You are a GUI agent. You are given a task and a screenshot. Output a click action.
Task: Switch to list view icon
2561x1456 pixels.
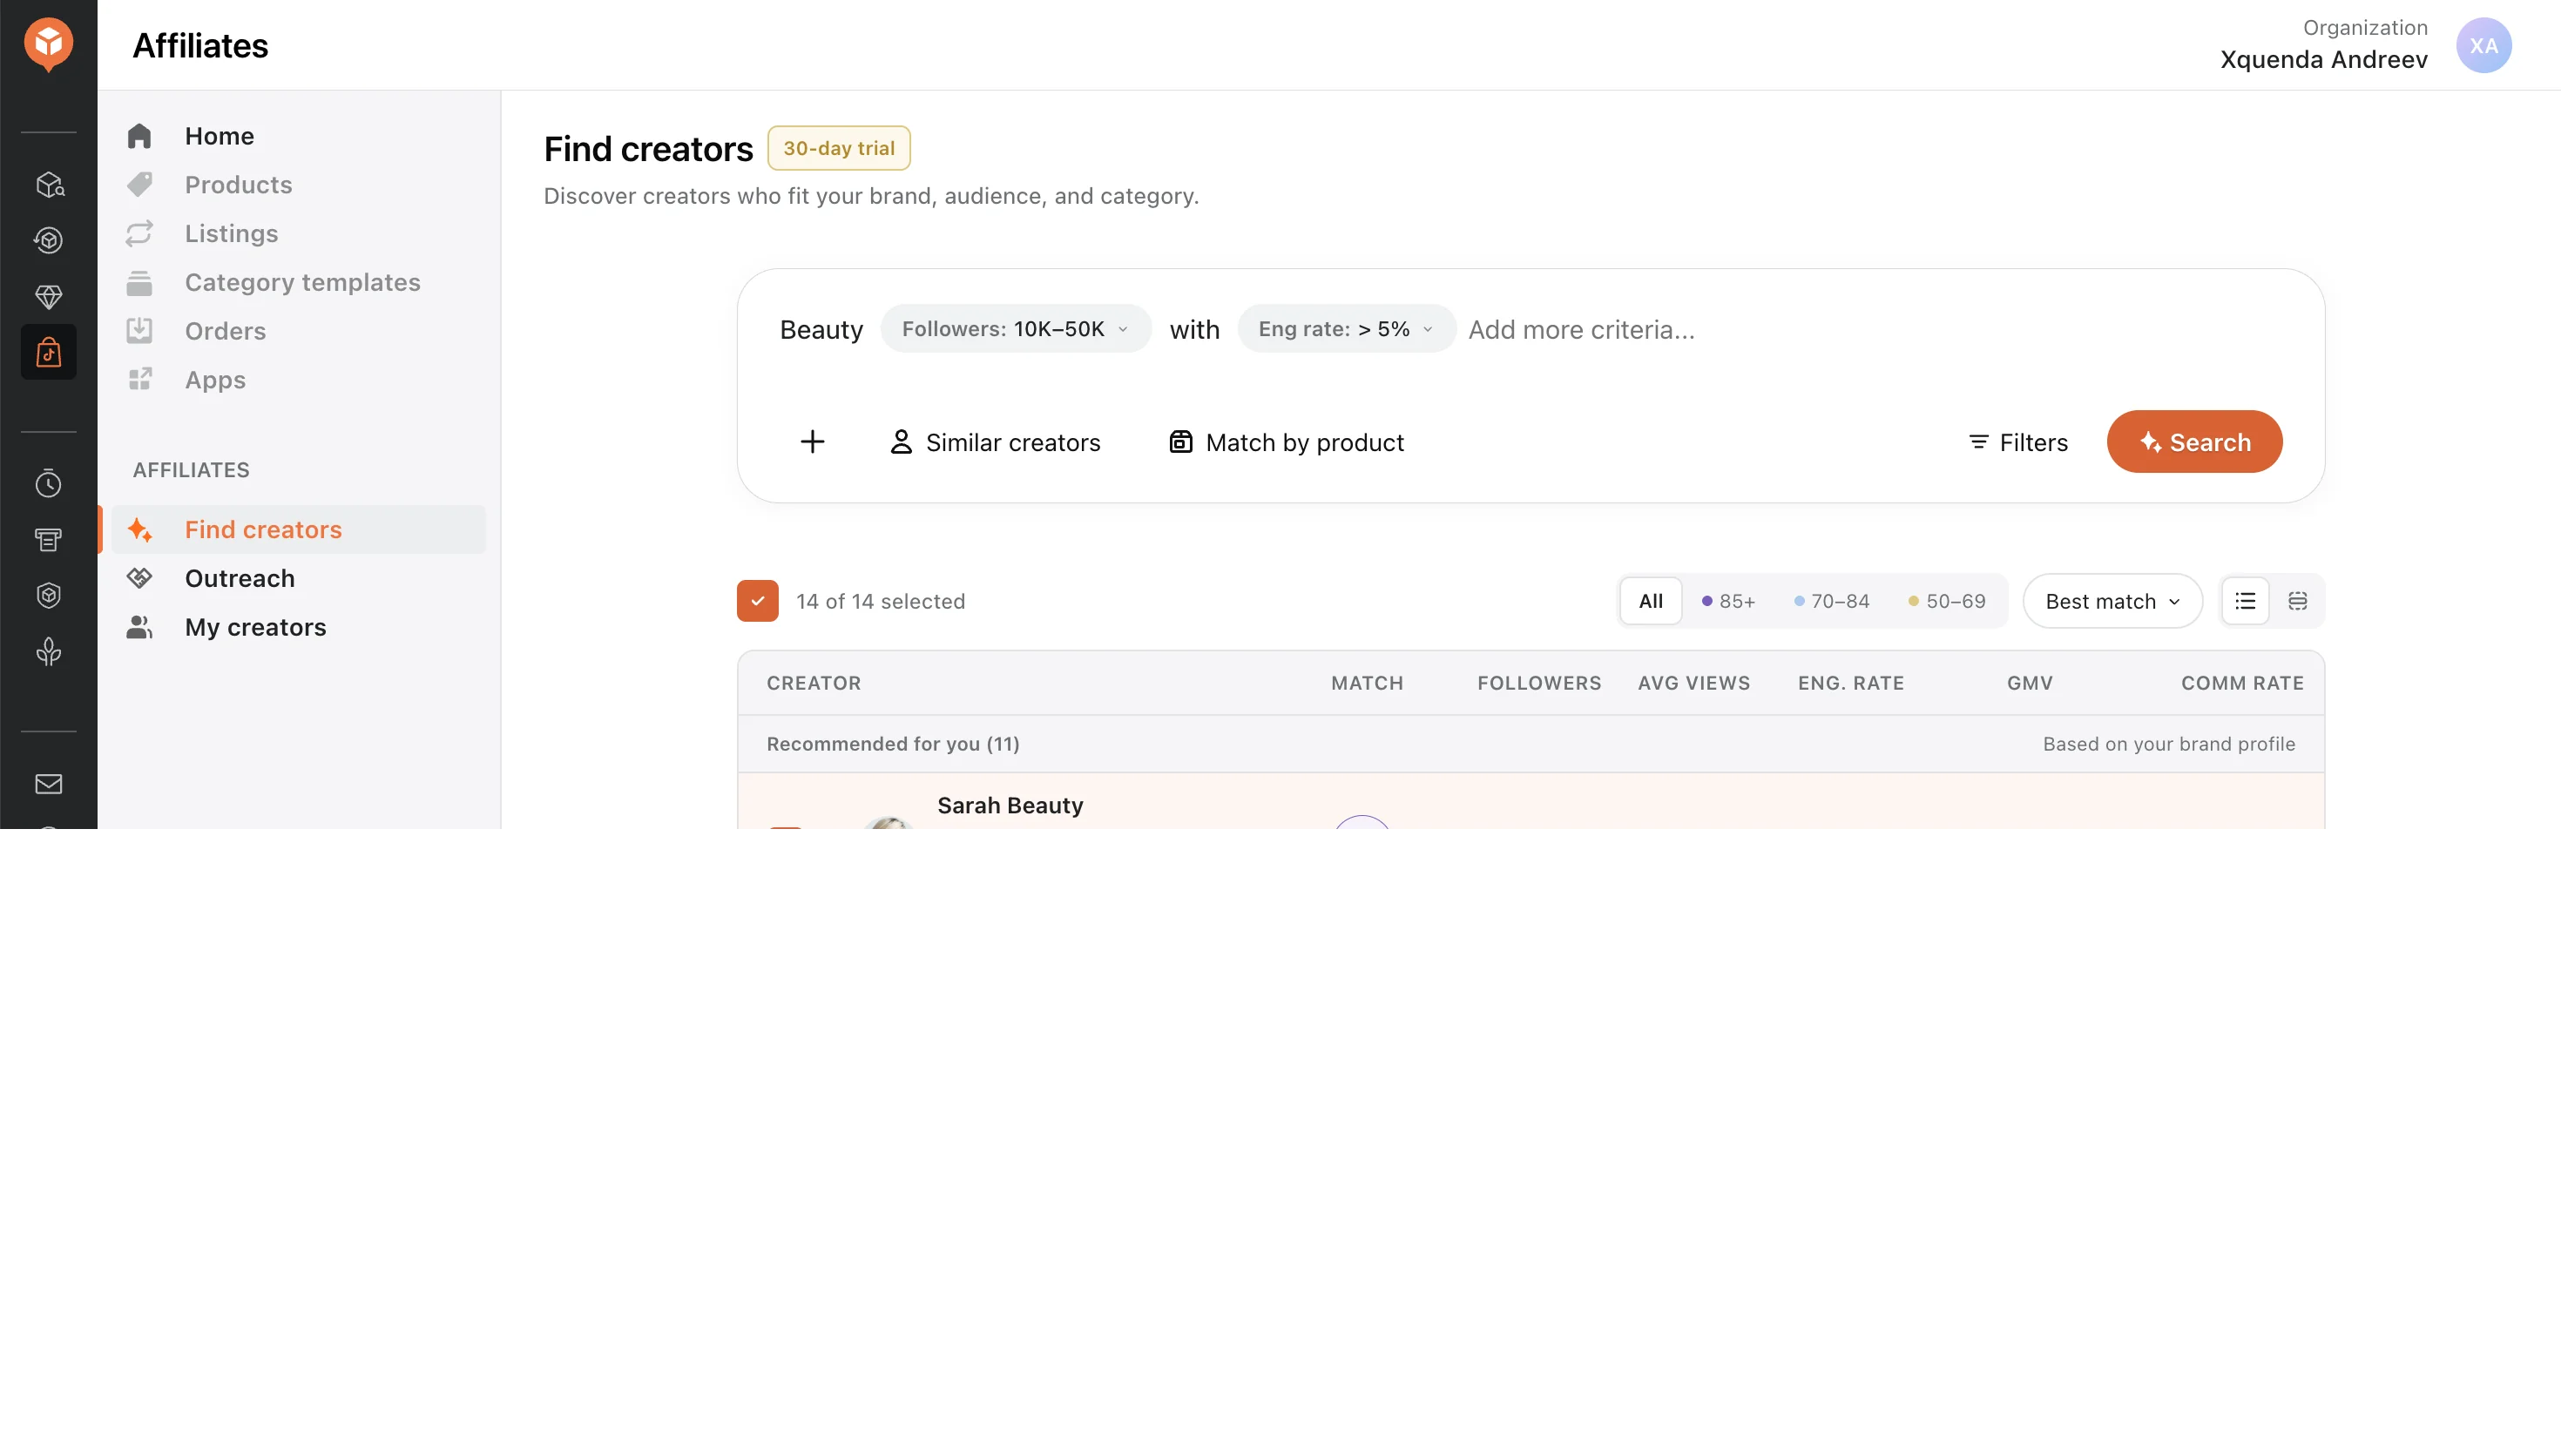(2245, 601)
